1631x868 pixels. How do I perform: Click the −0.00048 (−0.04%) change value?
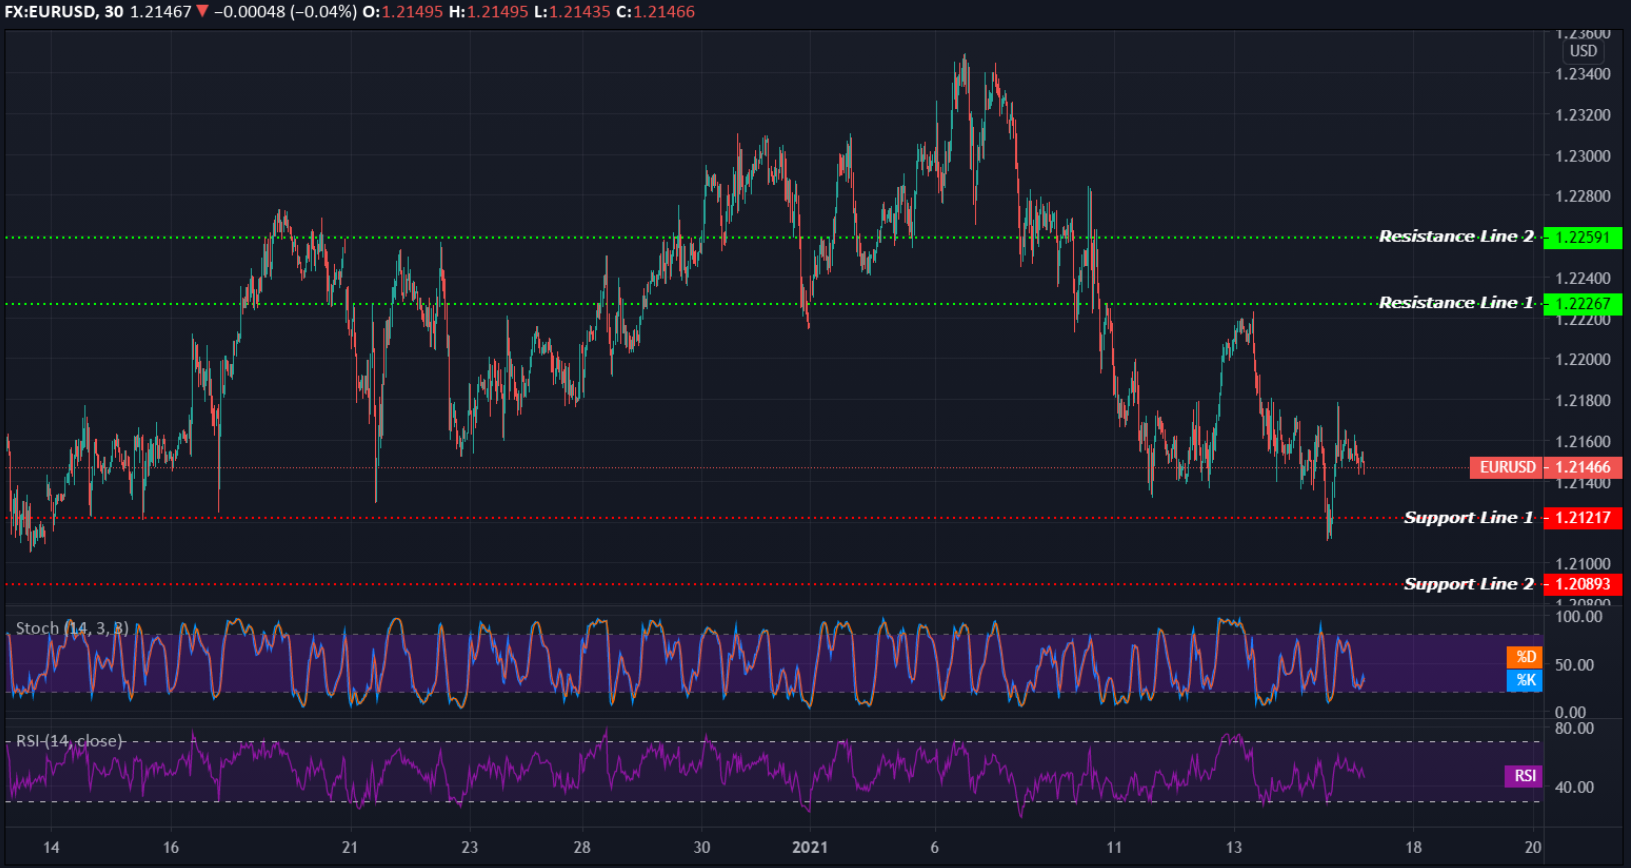coord(285,12)
